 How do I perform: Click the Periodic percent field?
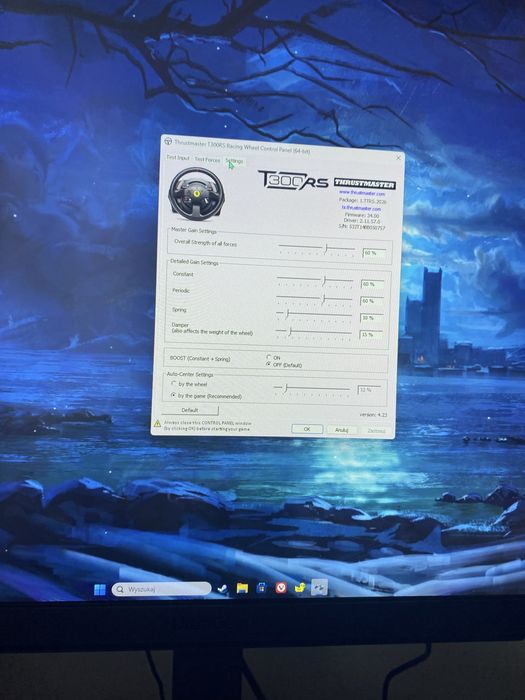(x=372, y=301)
